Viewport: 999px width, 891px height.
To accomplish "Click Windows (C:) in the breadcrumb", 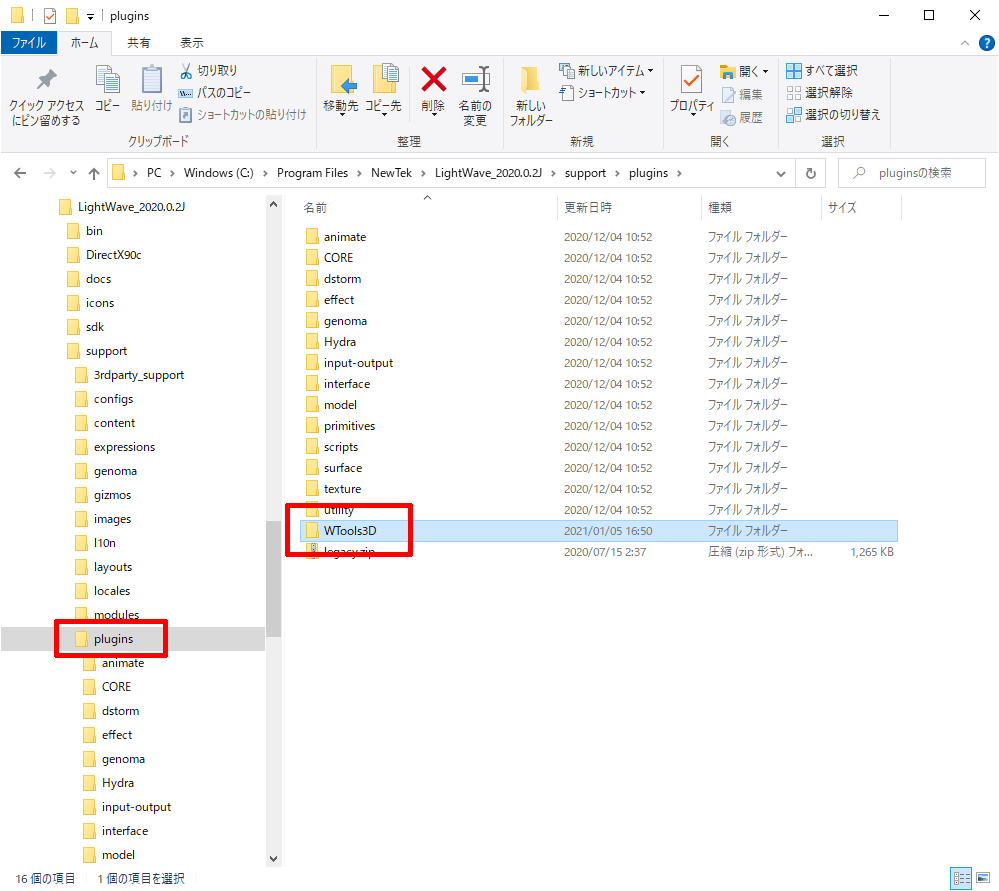I will click(x=219, y=173).
